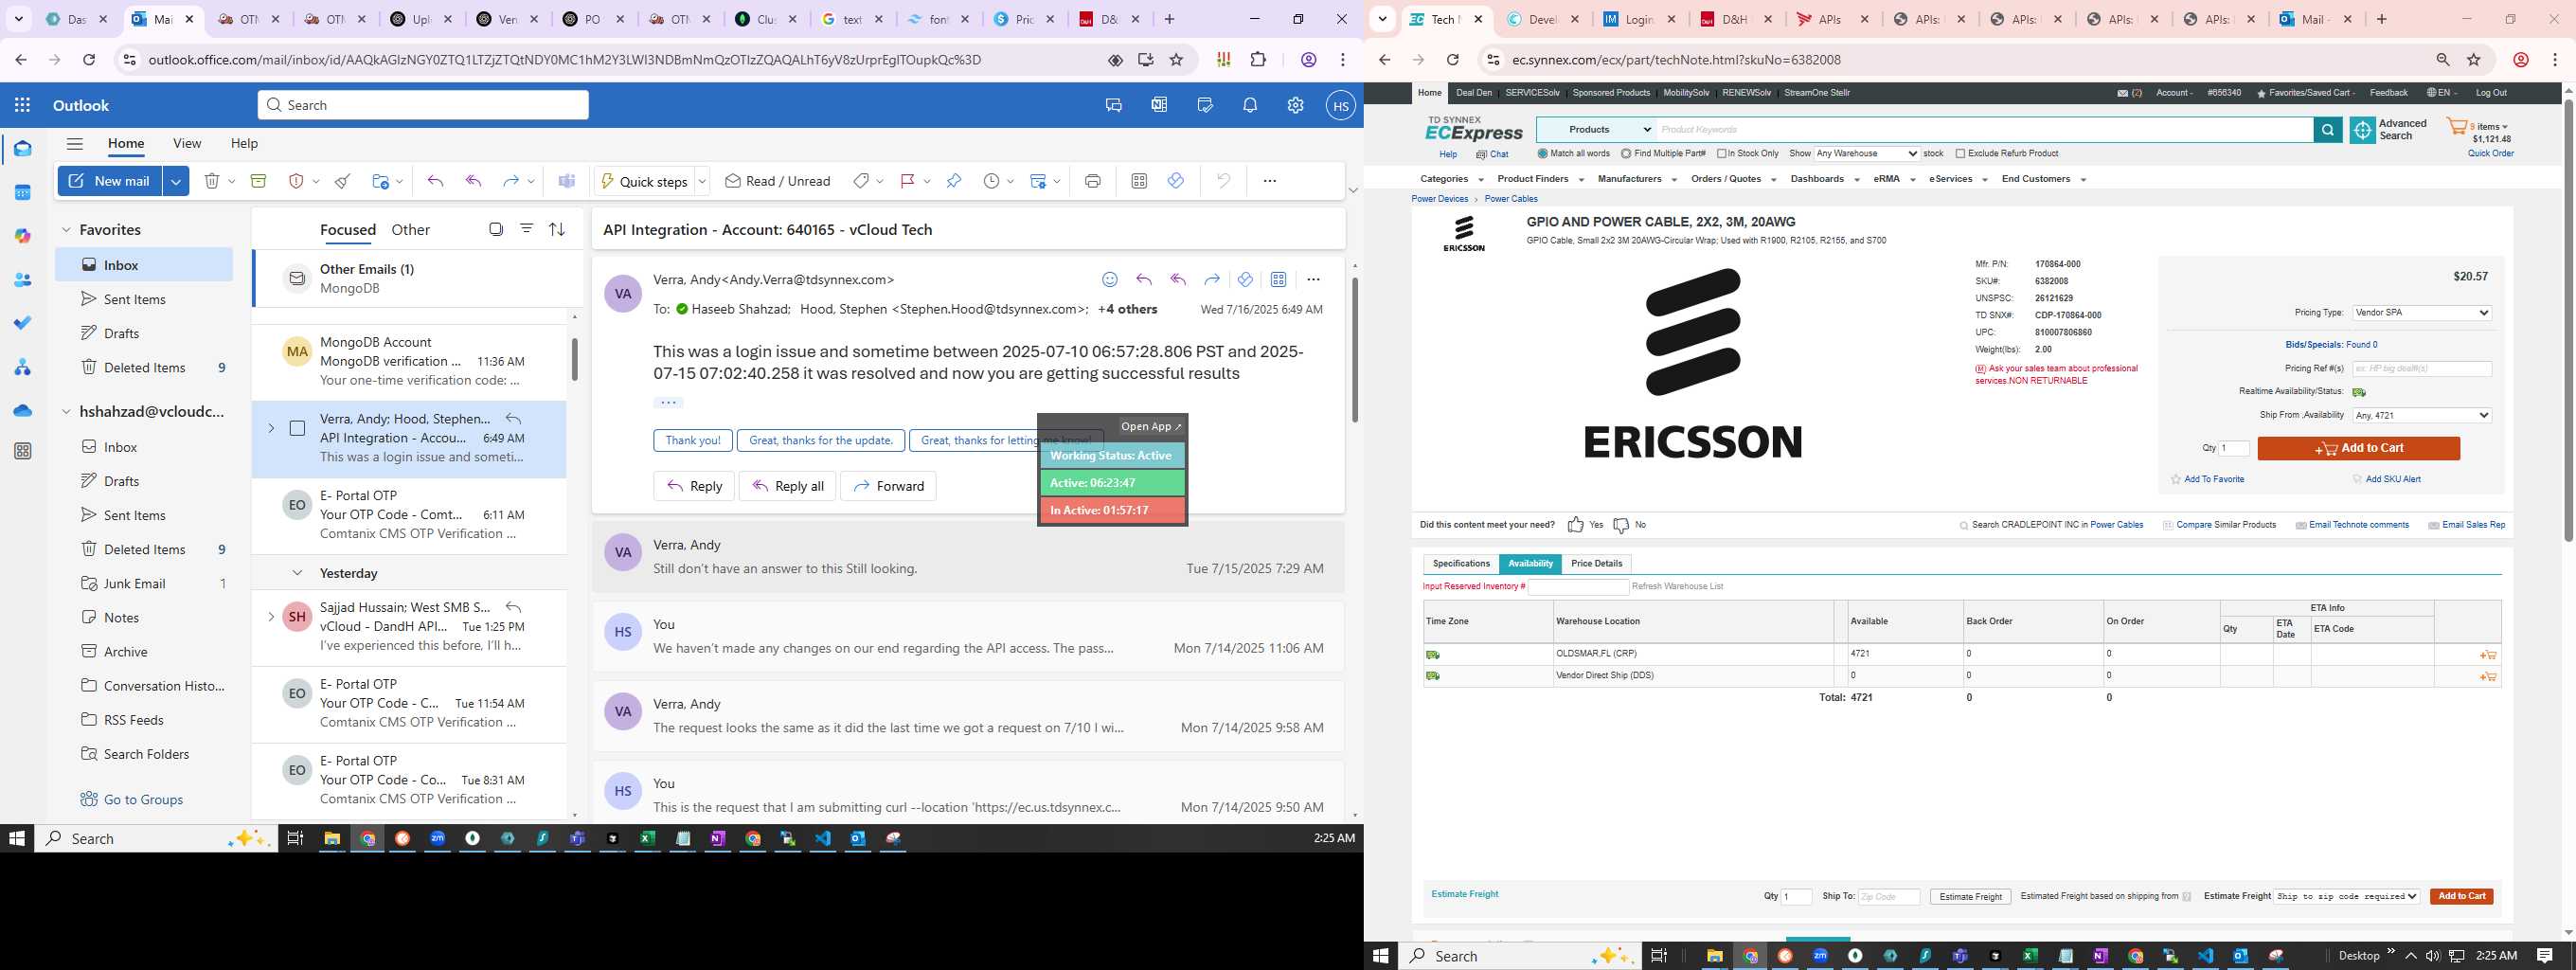Open Any Warehouse stock dropdown
This screenshot has height=970, width=2576.
pos(1866,154)
